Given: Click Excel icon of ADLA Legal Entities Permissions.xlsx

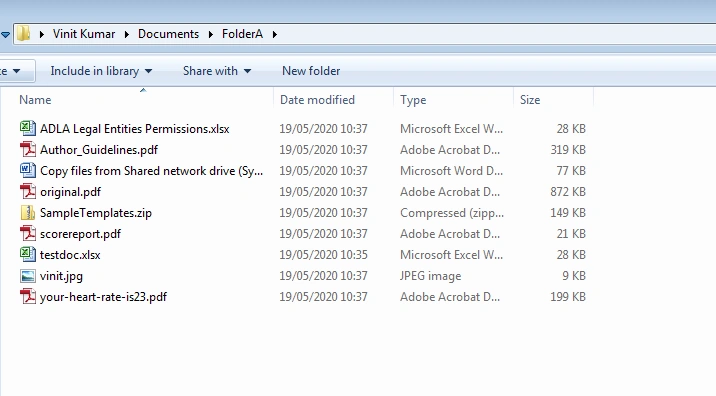Looking at the screenshot, I should pos(28,128).
